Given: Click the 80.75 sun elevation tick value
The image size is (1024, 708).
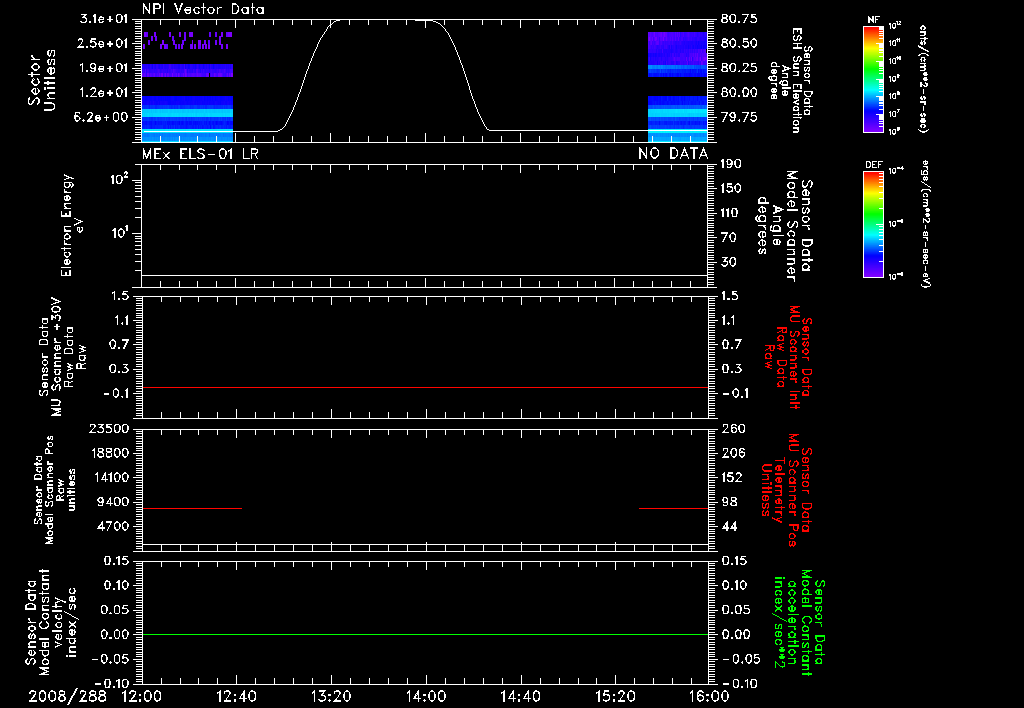Looking at the screenshot, I should click(739, 19).
